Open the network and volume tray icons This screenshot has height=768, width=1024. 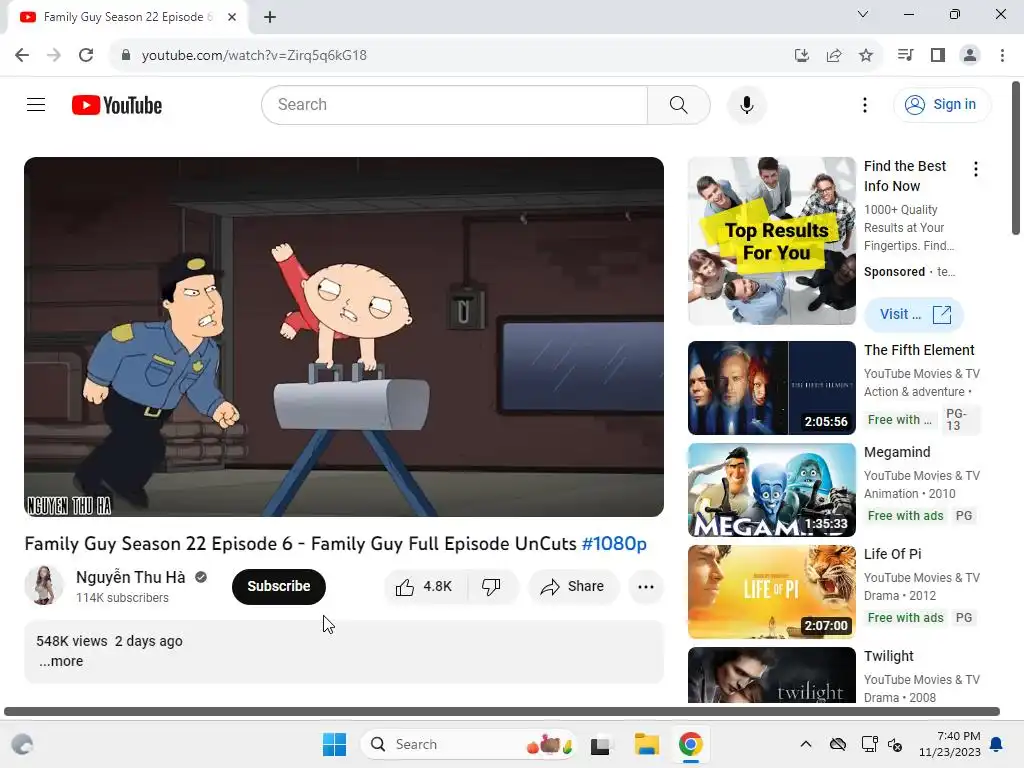(x=882, y=744)
